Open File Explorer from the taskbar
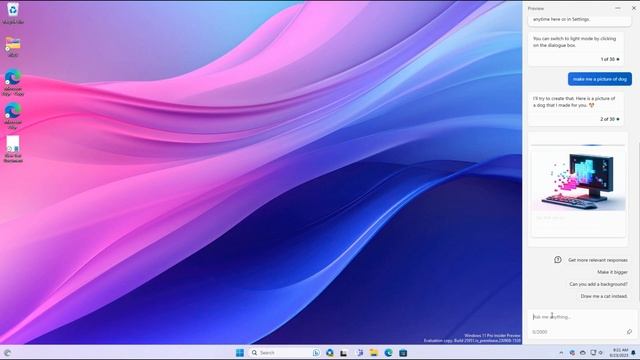 coord(373,353)
